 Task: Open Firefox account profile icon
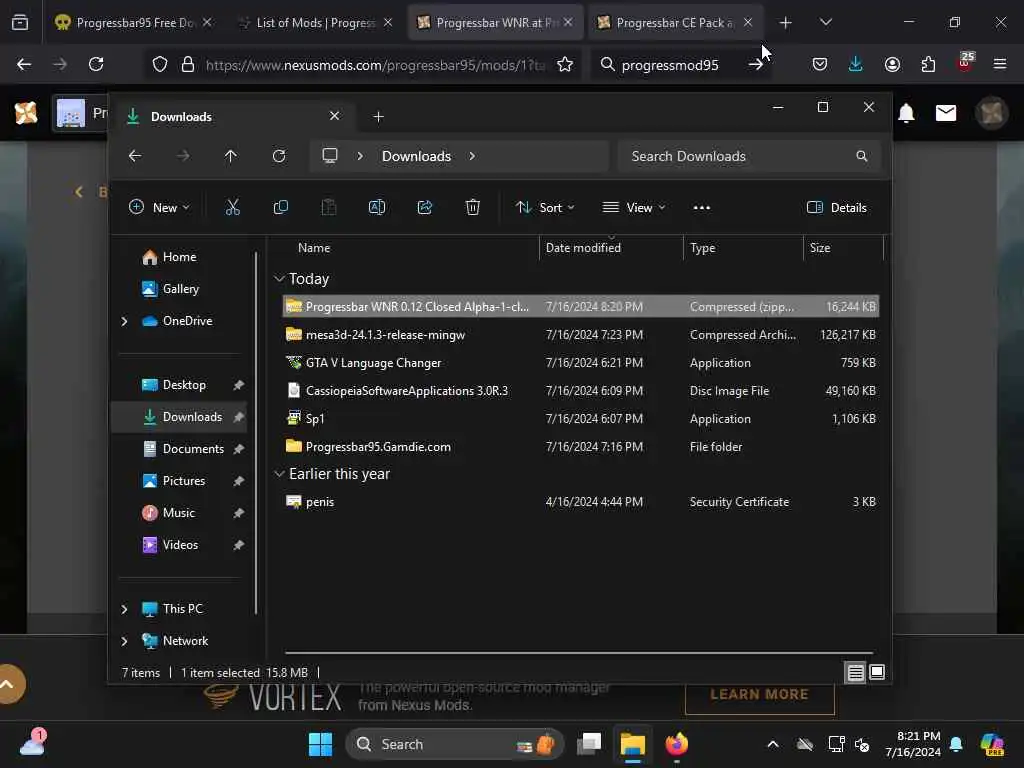pos(892,64)
